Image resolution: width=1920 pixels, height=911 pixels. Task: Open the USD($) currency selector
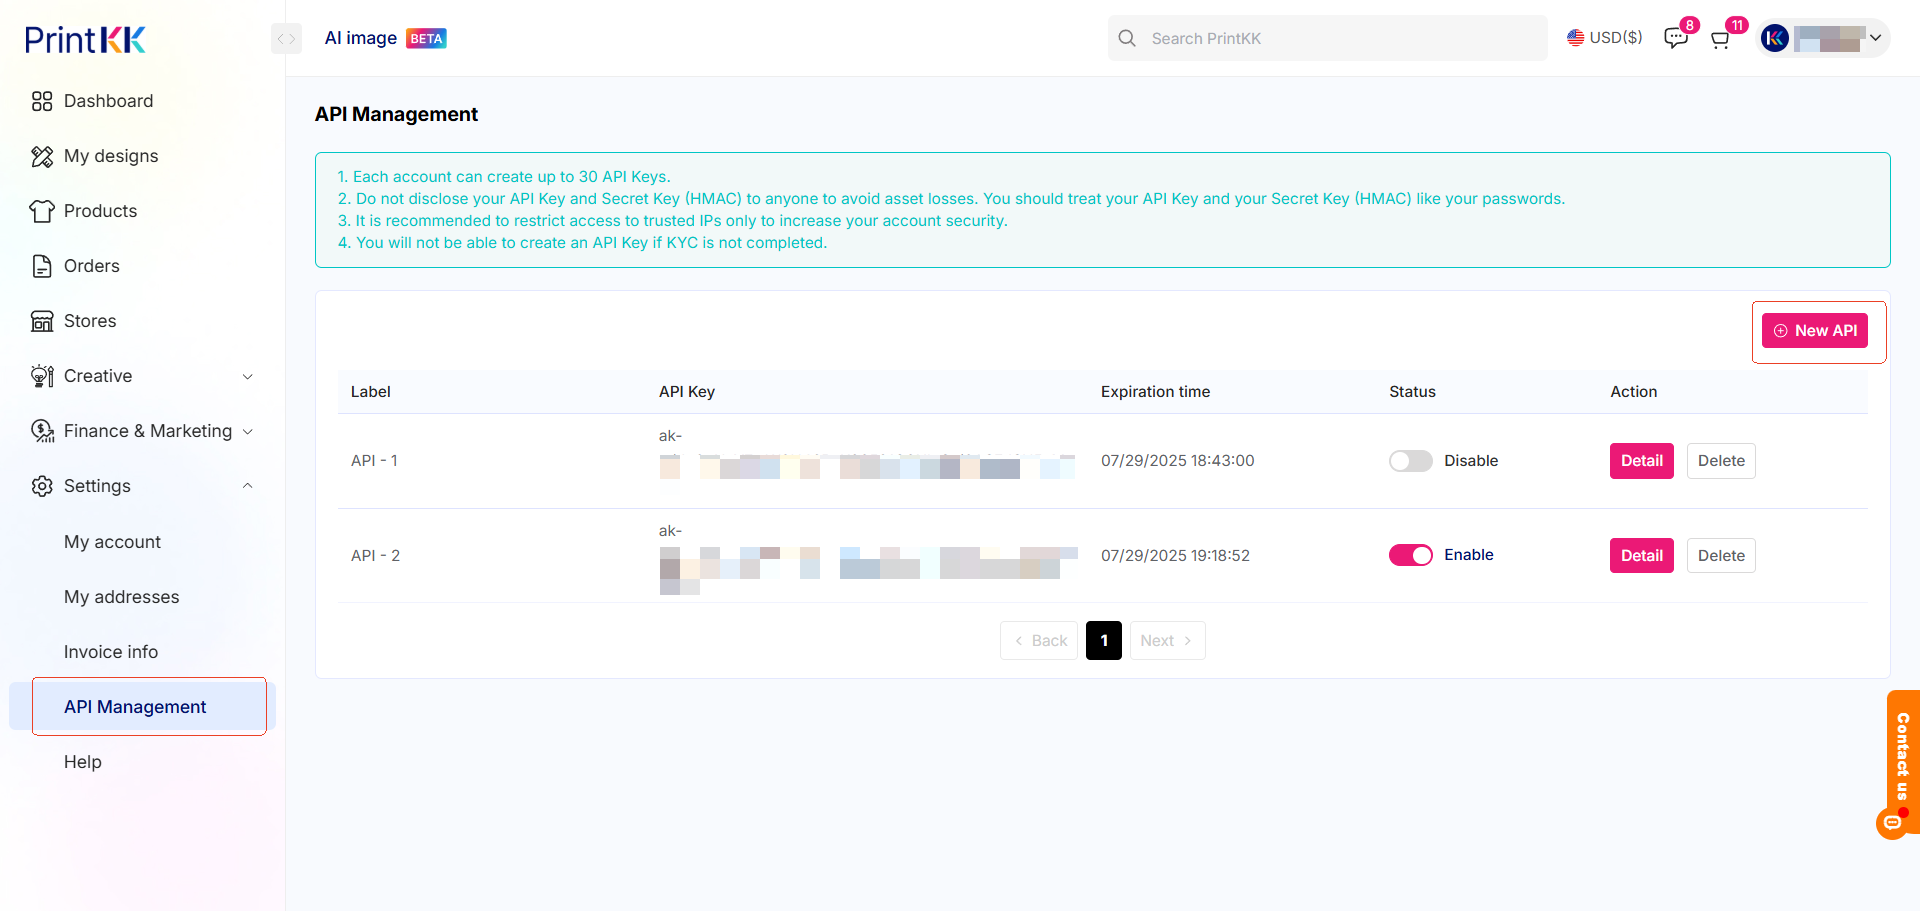coord(1605,38)
